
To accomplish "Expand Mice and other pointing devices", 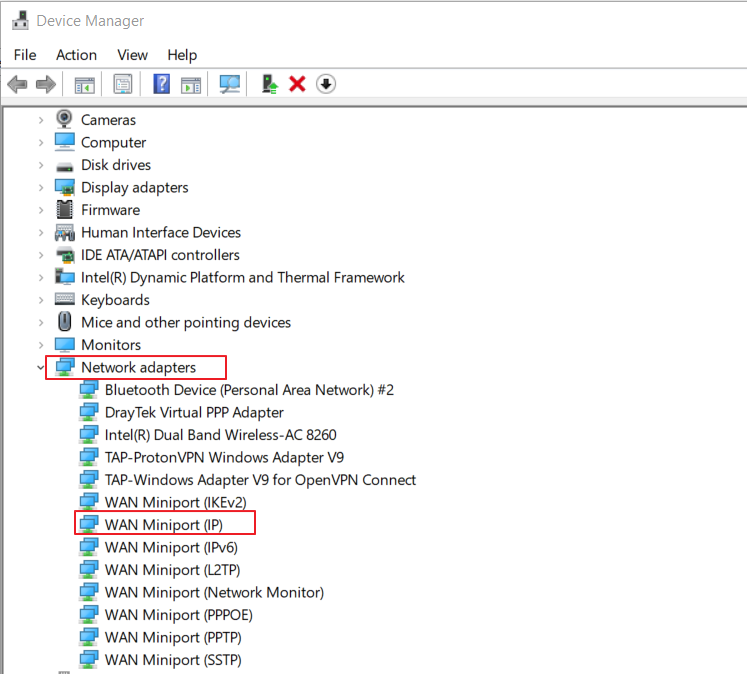I will 41,322.
